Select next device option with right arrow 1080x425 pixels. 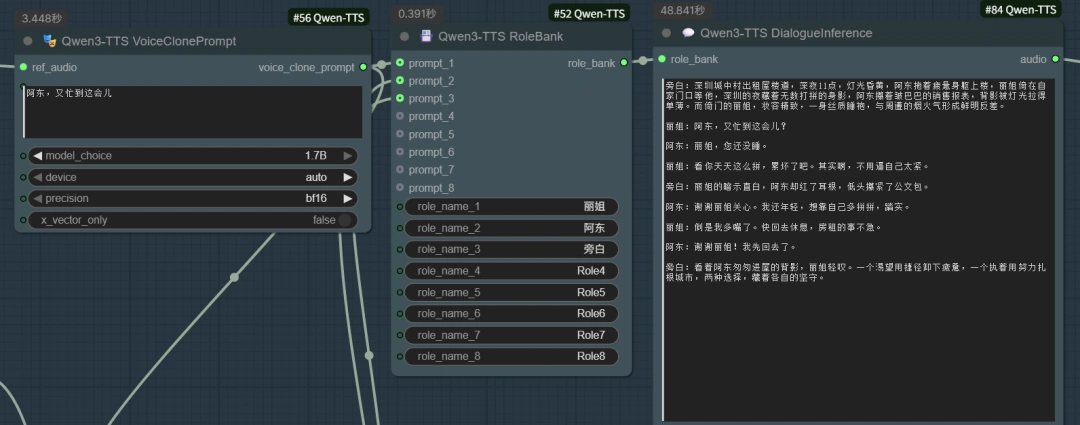coord(348,177)
